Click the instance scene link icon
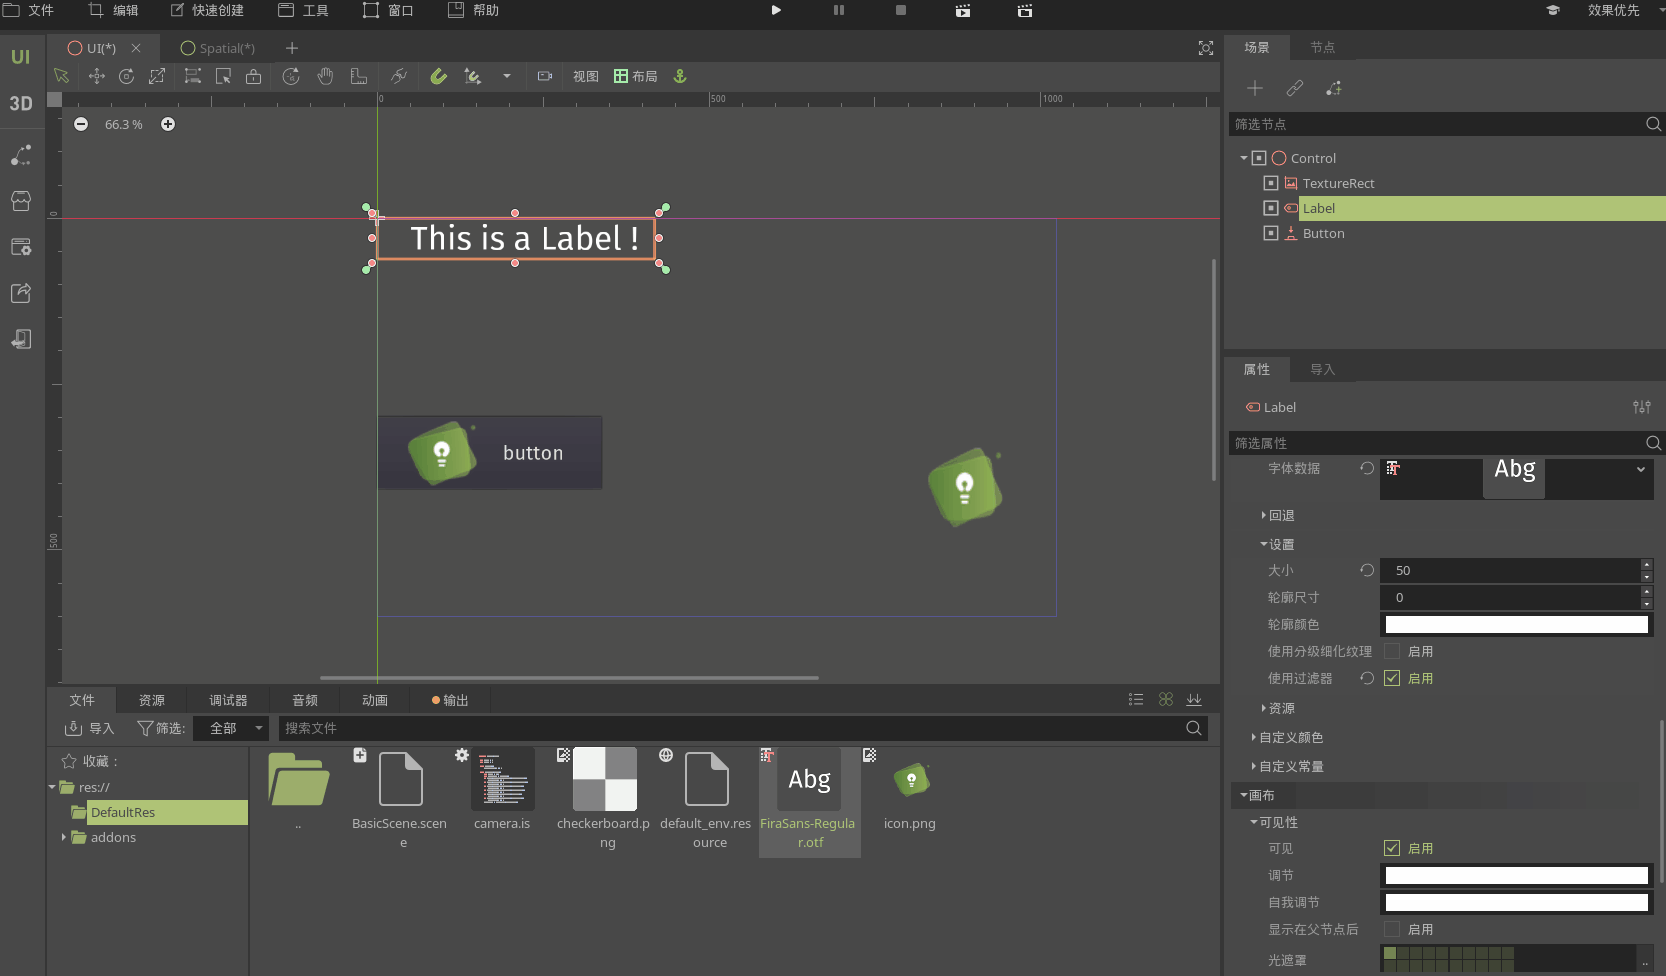 [1294, 88]
